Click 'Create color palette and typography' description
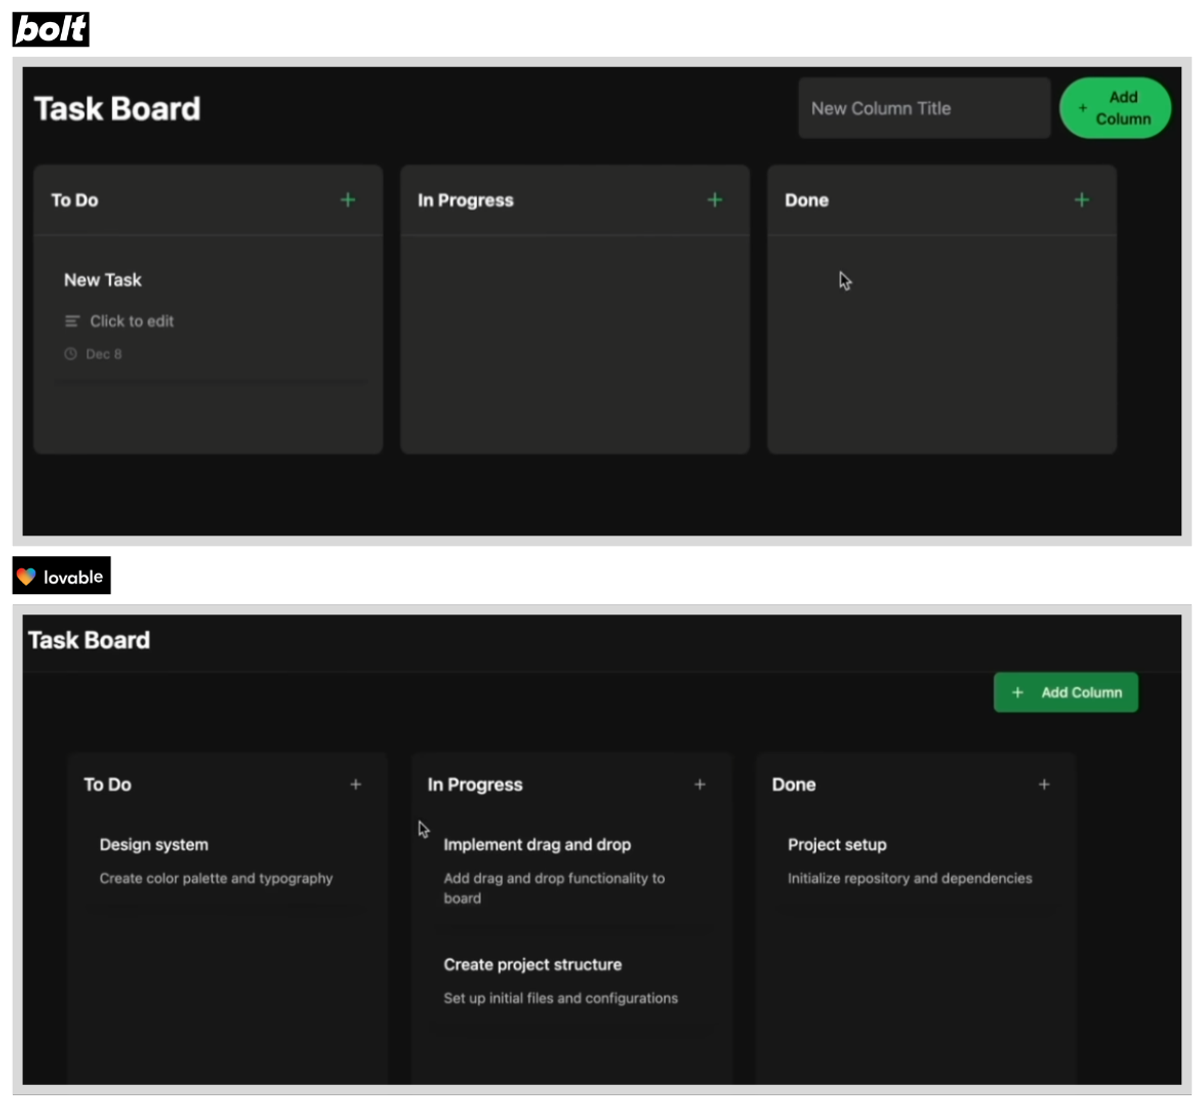Viewport: 1200px width, 1104px height. 216,878
